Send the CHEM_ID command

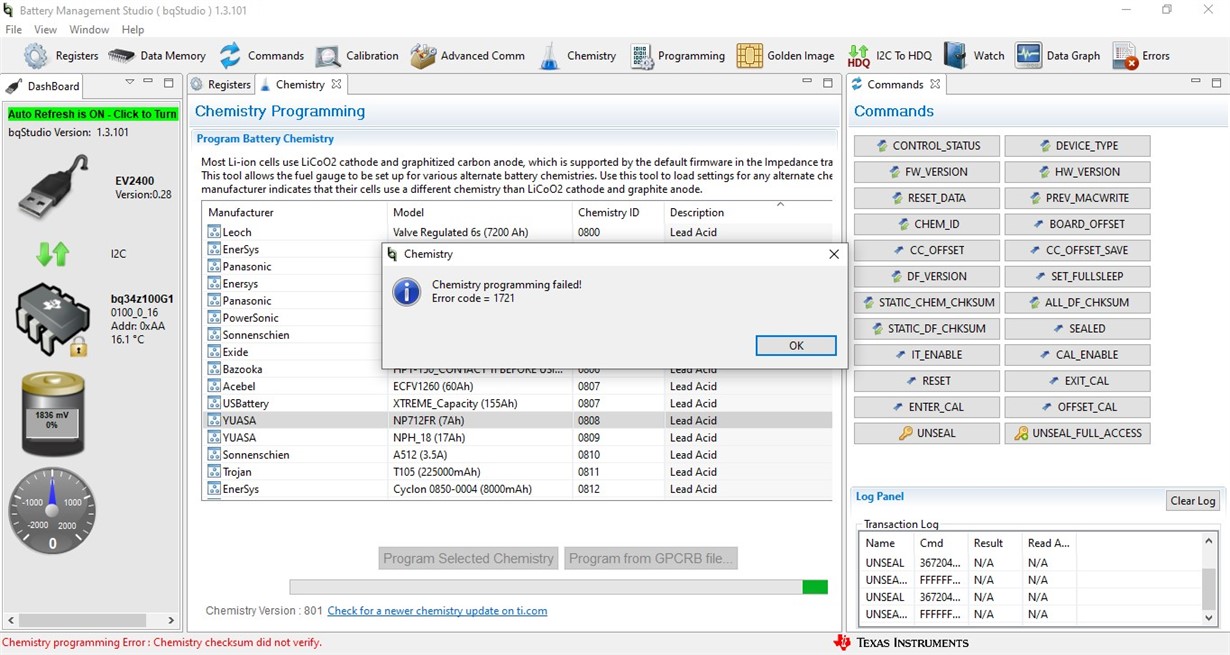pyautogui.click(x=926, y=224)
